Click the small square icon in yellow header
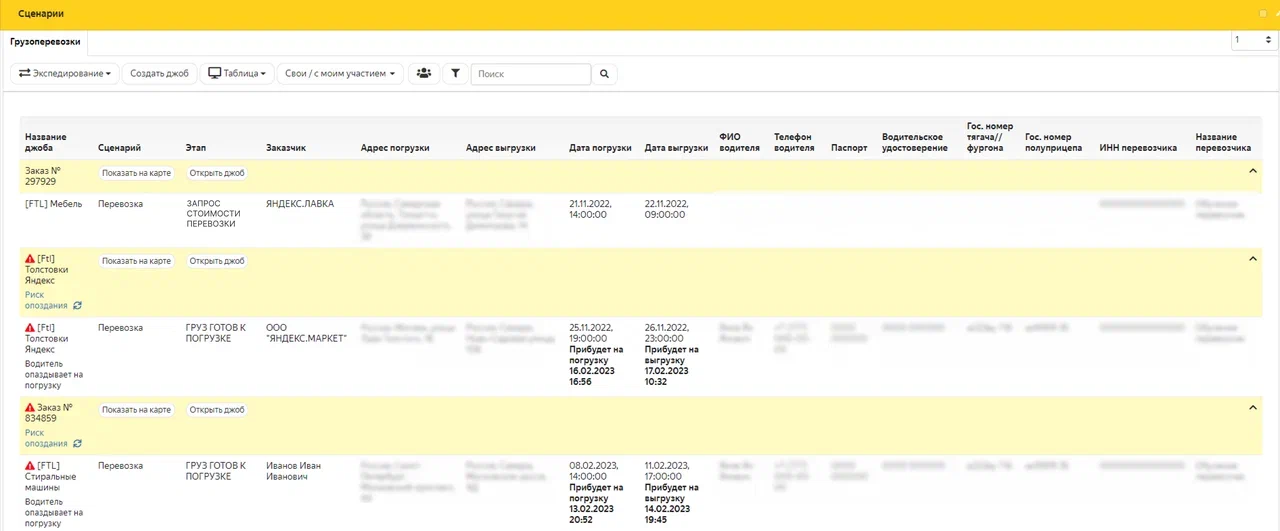Screen dimensions: 1280x531 1262,14
